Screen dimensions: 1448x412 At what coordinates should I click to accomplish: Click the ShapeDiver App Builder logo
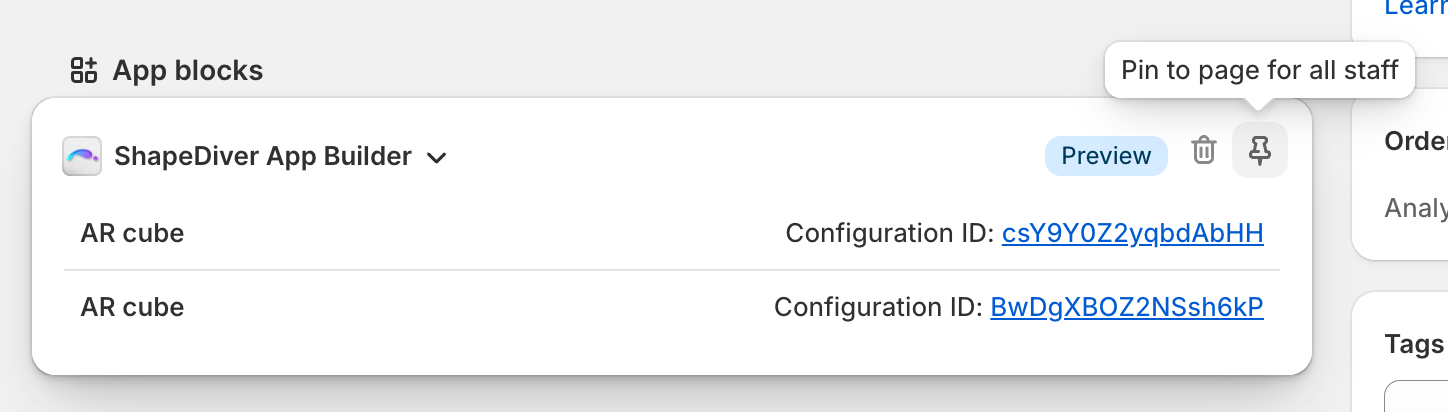pos(82,156)
